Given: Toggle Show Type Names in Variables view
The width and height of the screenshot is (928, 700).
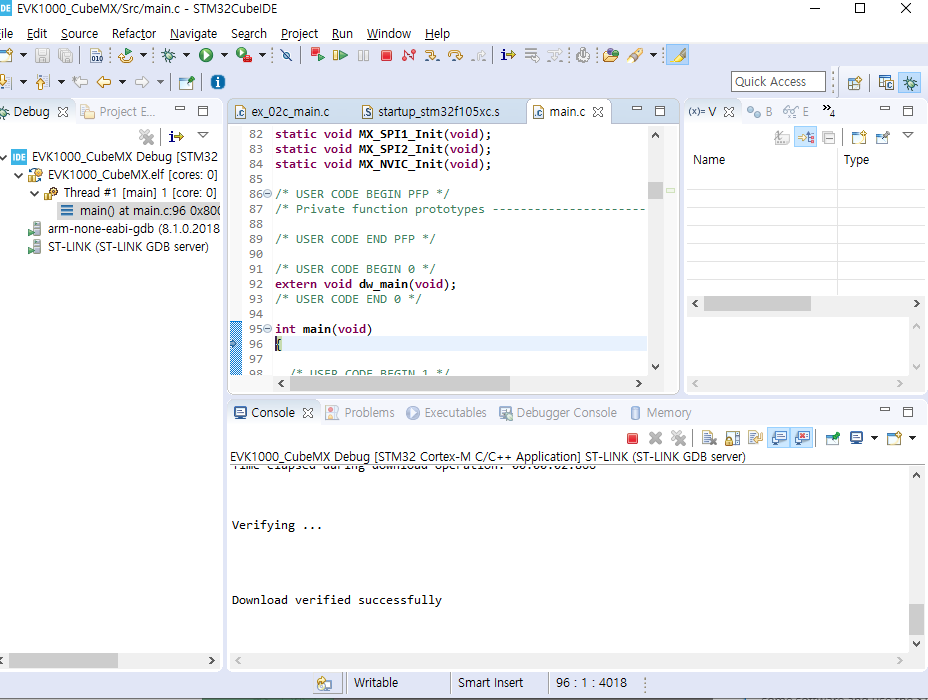Looking at the screenshot, I should pos(782,138).
